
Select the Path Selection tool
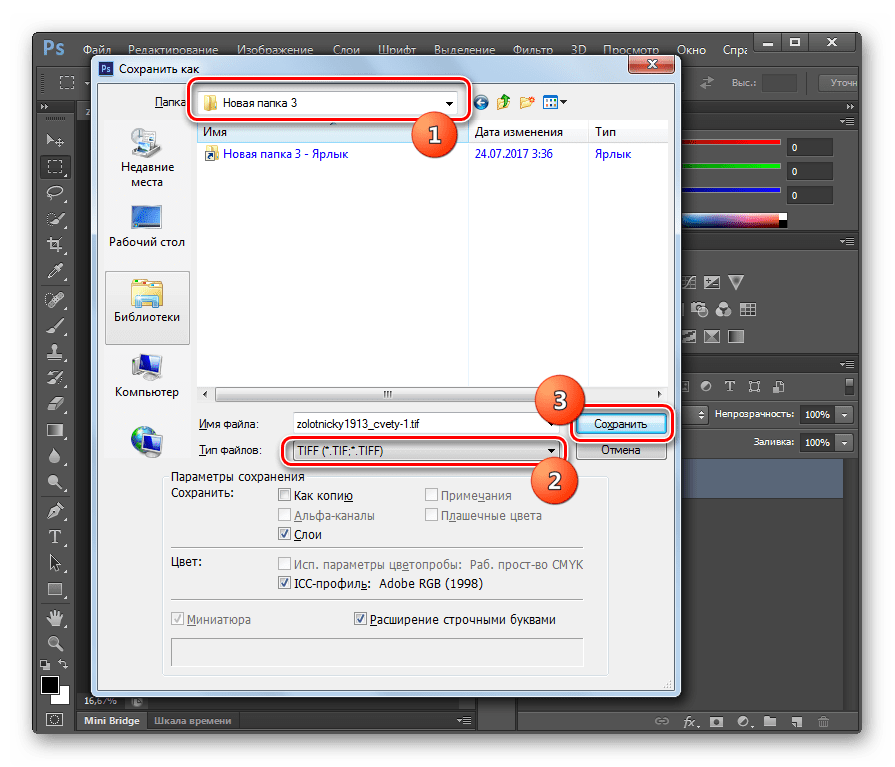coord(55,563)
